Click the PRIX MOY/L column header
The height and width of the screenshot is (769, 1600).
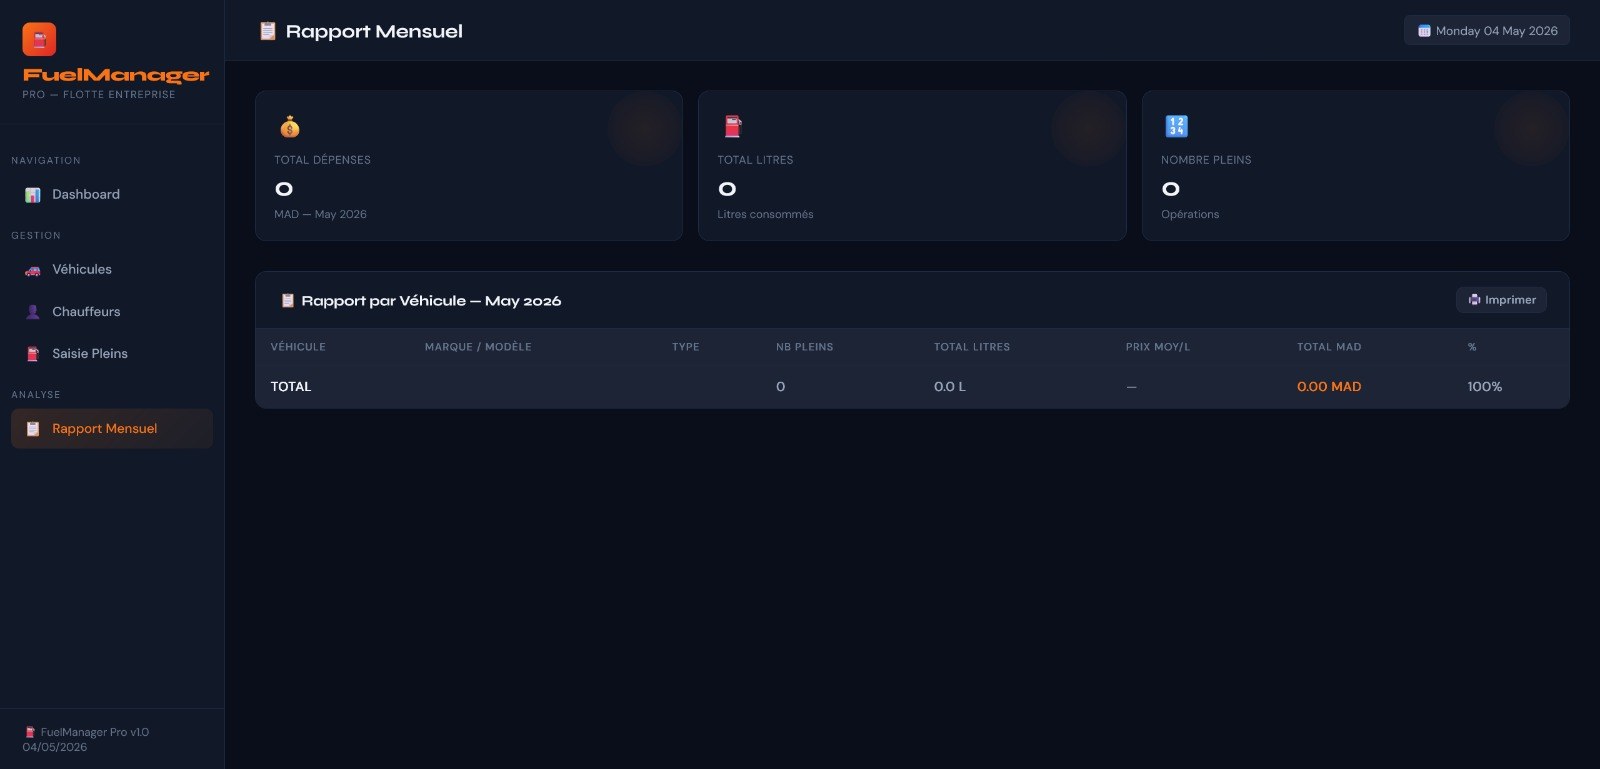pos(1158,347)
